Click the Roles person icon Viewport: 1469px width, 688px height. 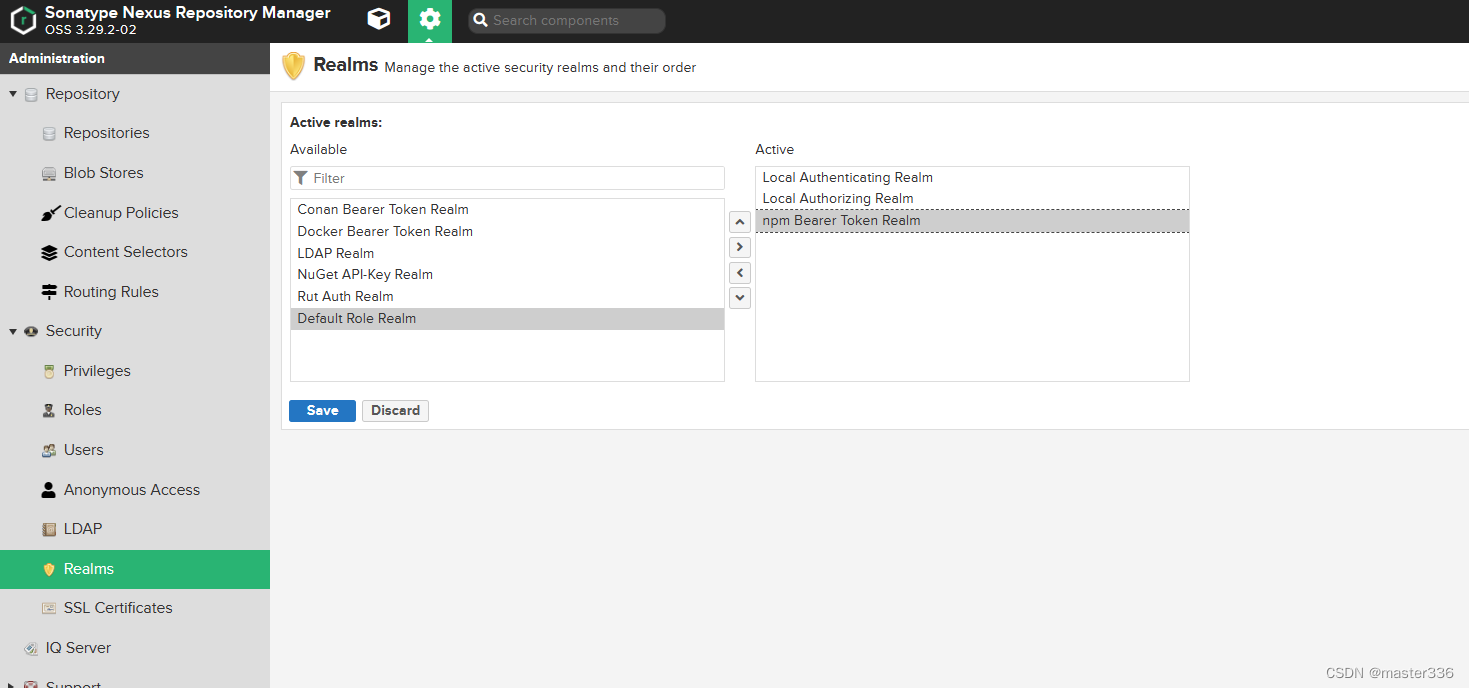[49, 410]
